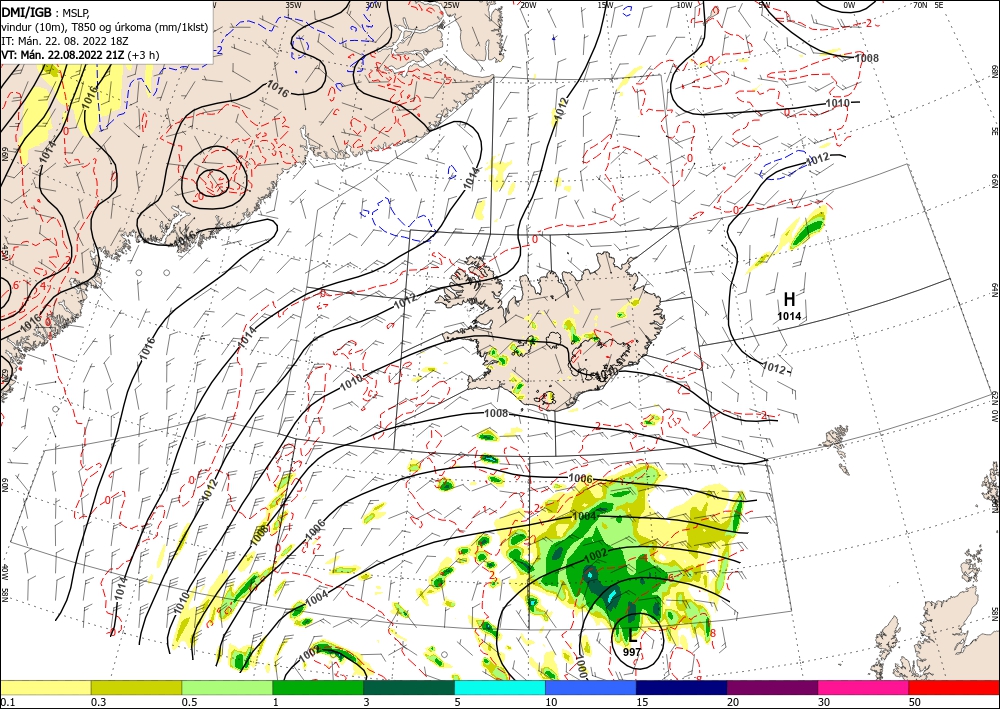Pick the cyan 5 mm legend swatch
Image resolution: width=1000 pixels, height=709 pixels.
pos(500,687)
